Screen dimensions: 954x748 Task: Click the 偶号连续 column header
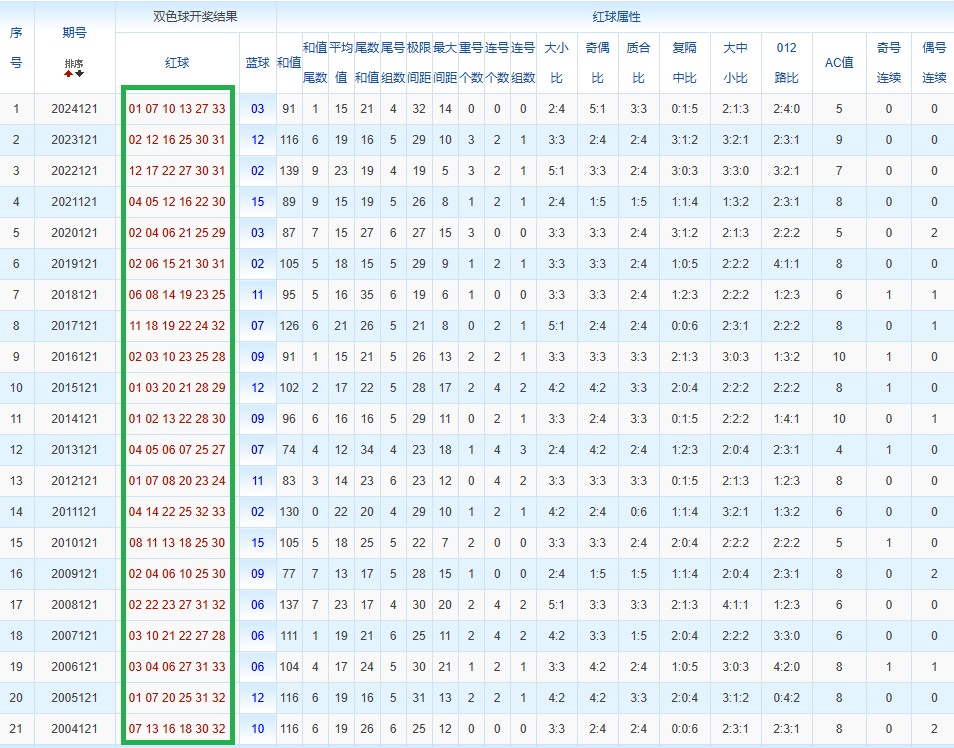point(934,62)
